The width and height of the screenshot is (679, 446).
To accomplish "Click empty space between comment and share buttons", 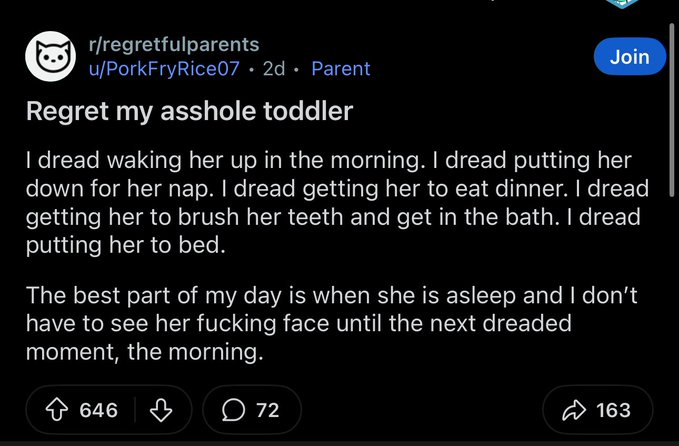I will point(420,410).
